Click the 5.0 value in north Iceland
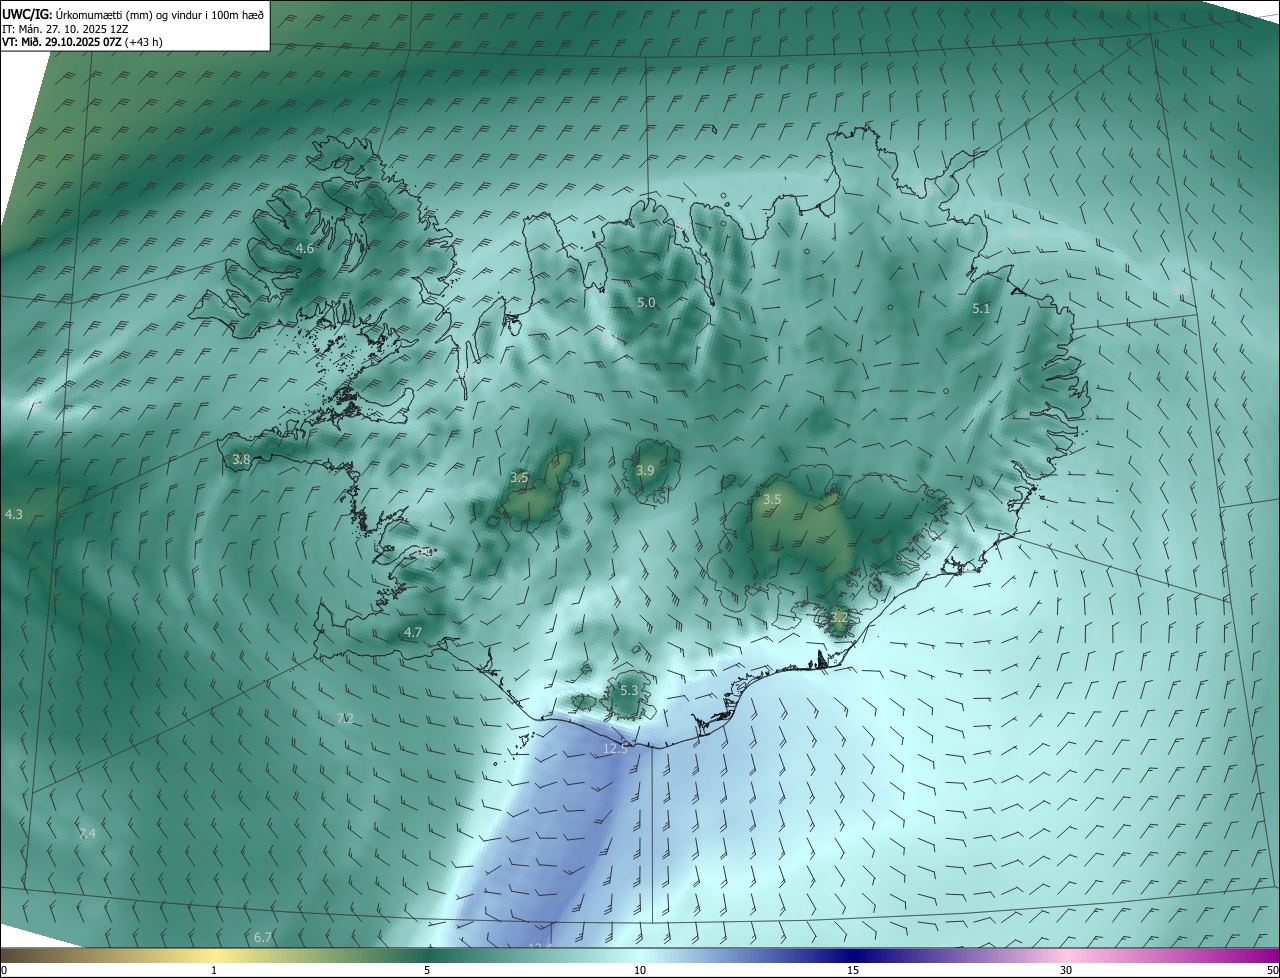The image size is (1280, 978). coord(646,302)
